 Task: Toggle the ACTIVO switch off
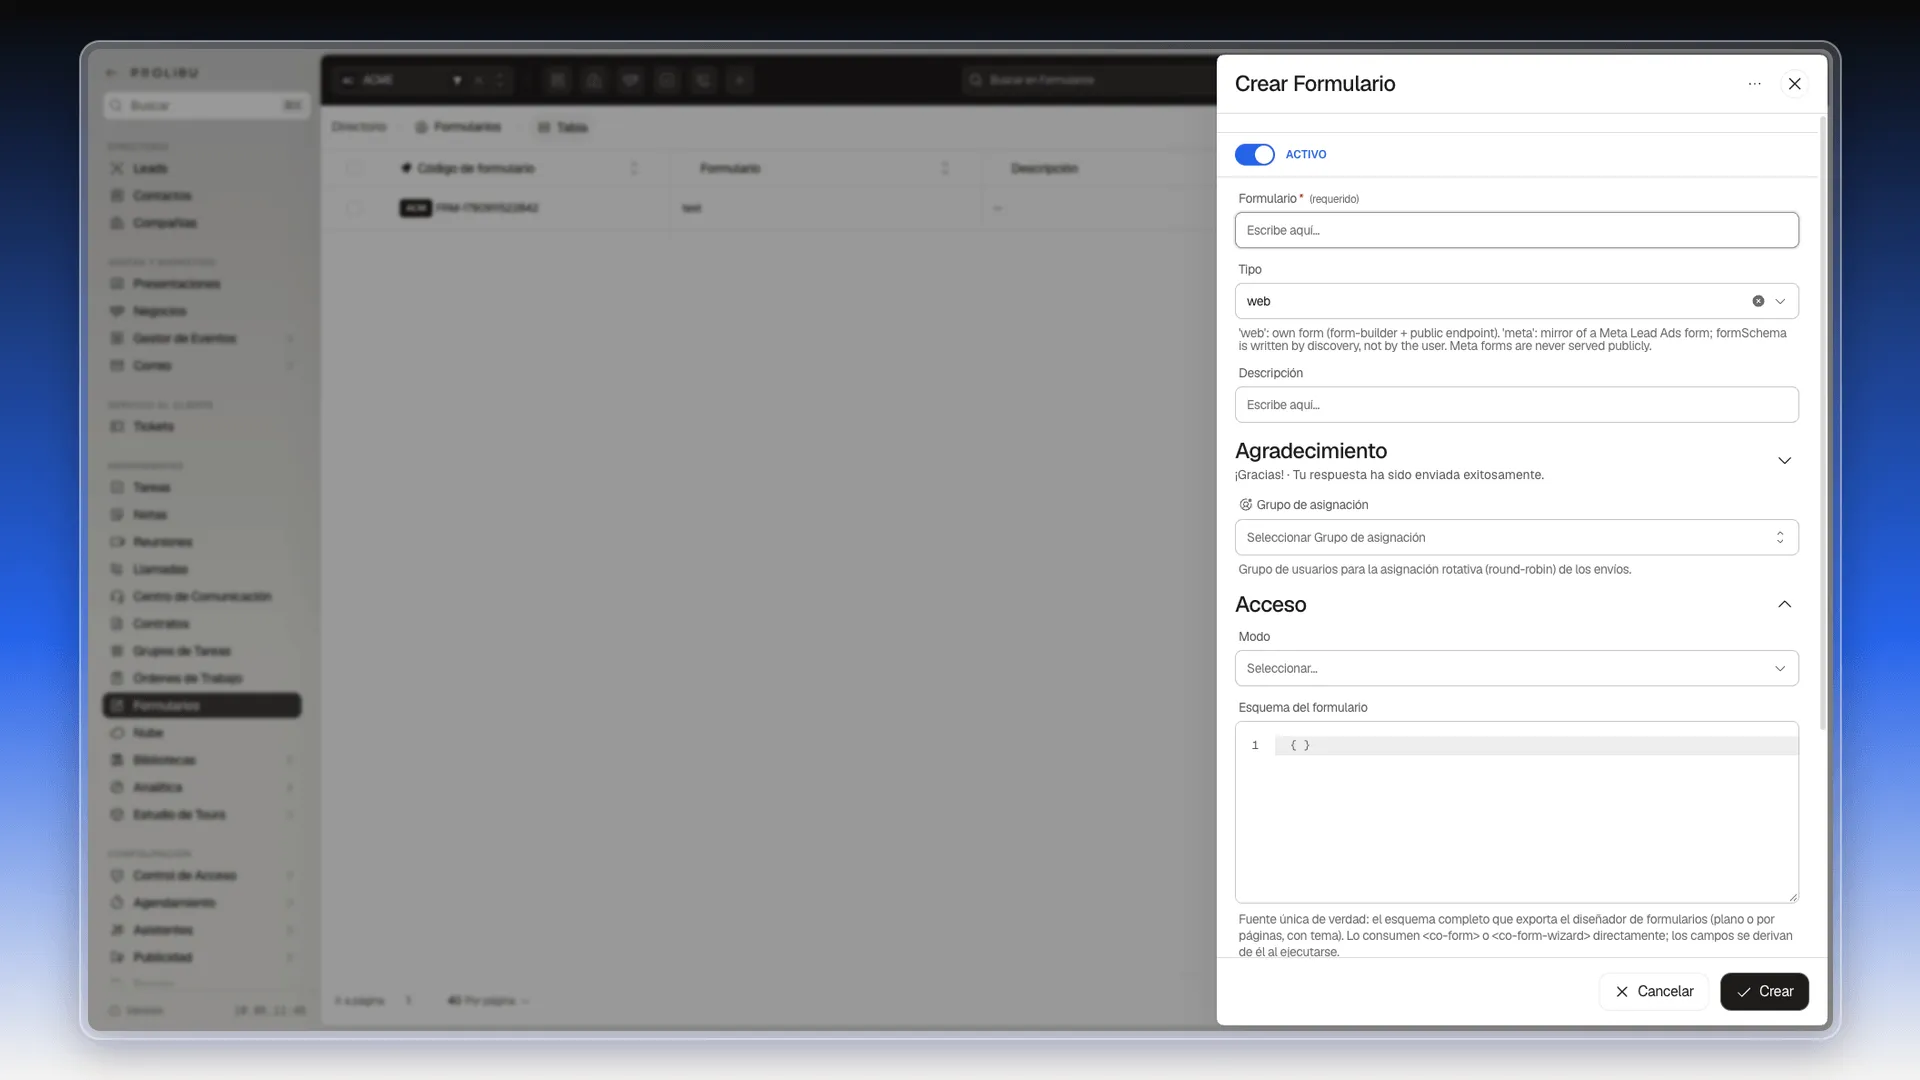(1254, 154)
